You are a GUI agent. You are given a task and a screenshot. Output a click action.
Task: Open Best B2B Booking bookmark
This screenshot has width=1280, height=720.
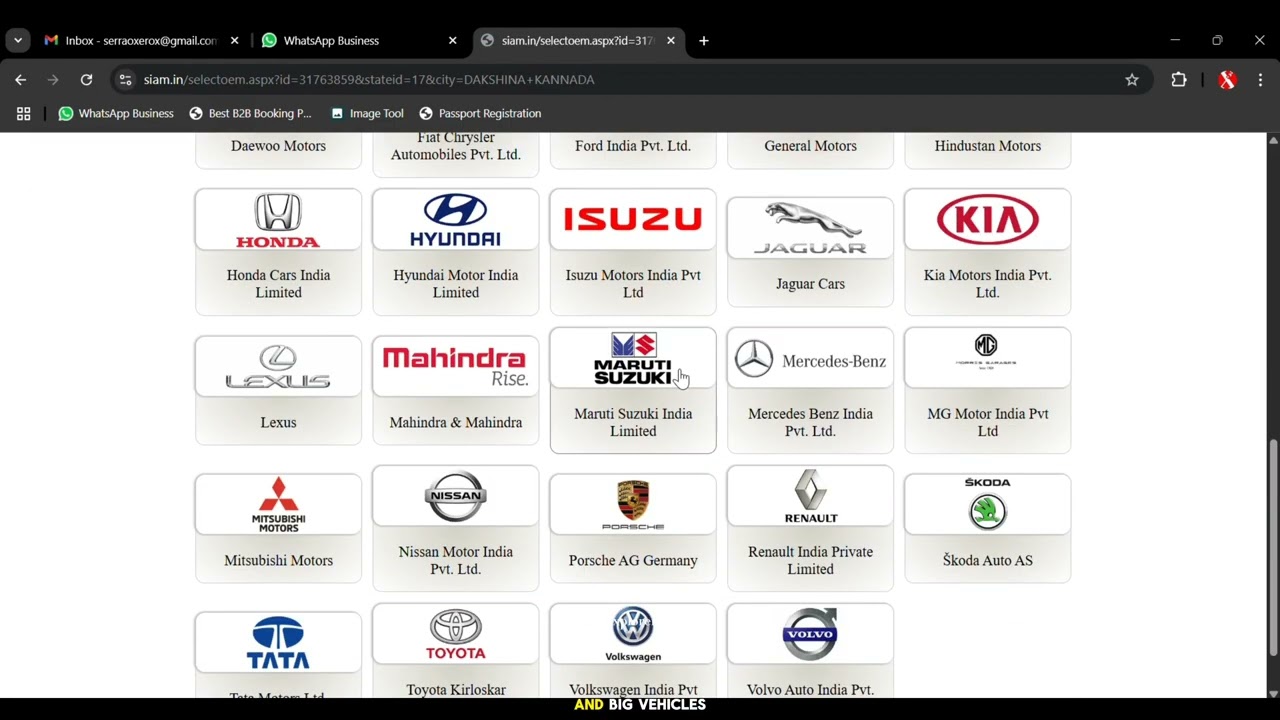250,114
